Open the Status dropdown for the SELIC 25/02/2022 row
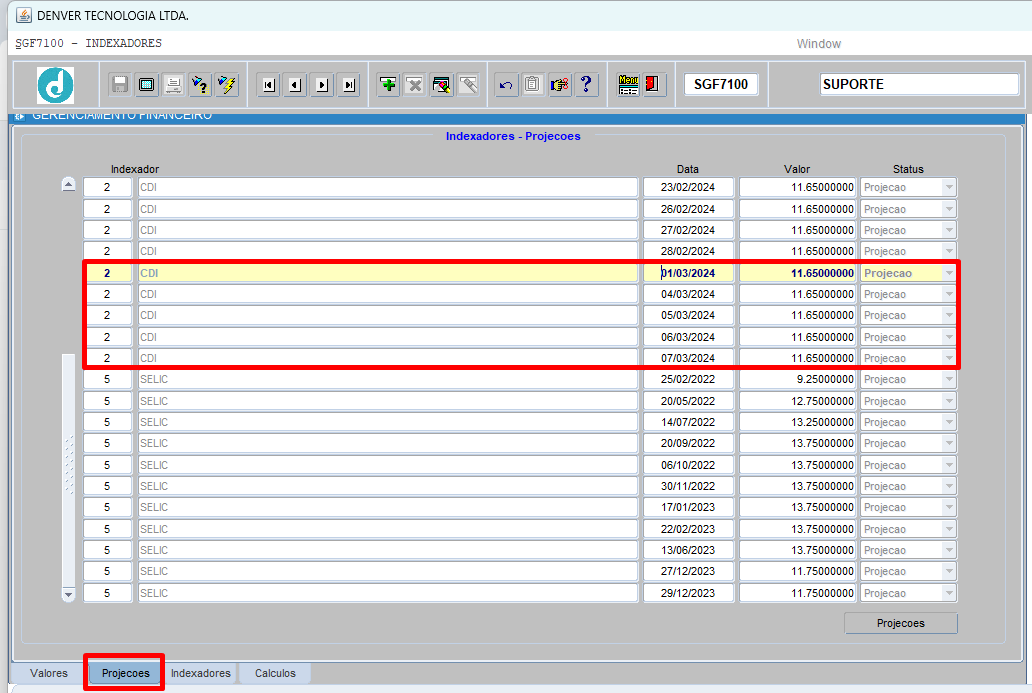Screen dimensions: 1032x693 948,379
